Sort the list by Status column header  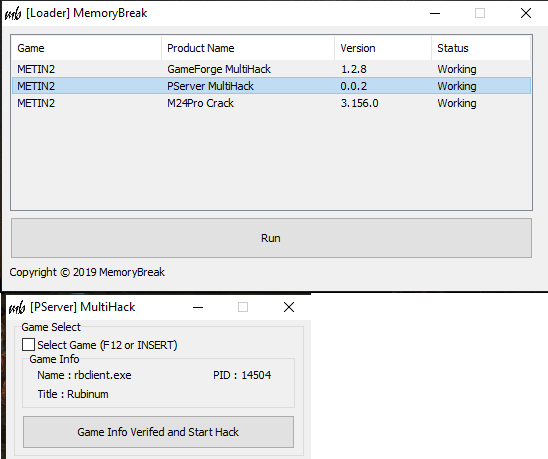pyautogui.click(x=481, y=48)
